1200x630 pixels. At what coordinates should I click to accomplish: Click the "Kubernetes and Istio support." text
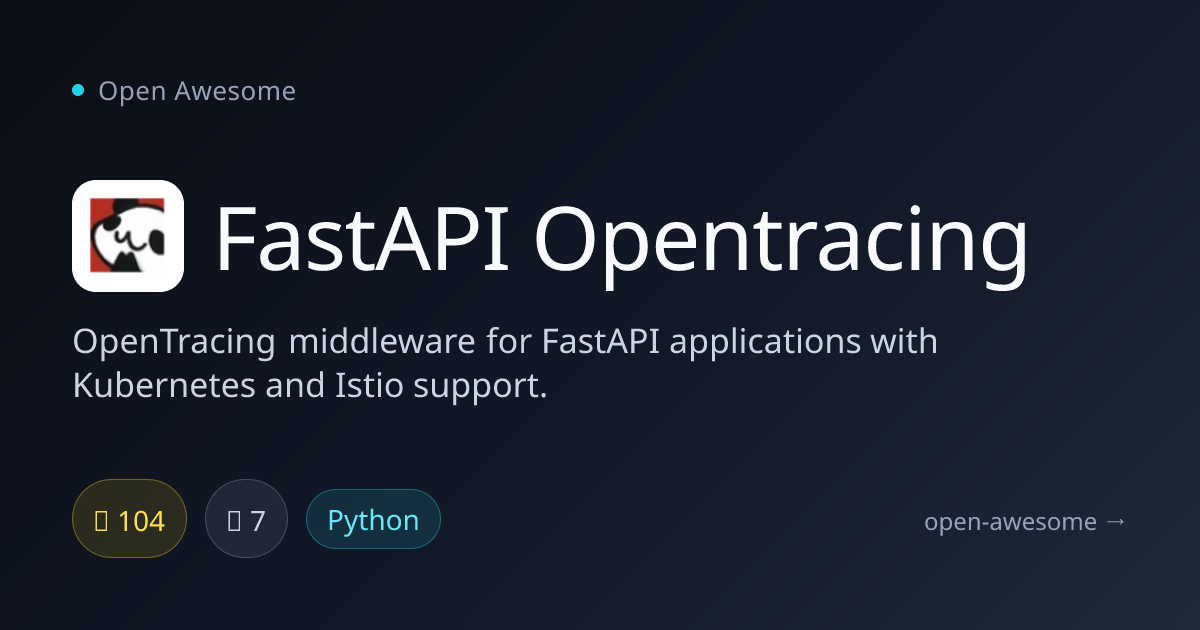coord(310,386)
